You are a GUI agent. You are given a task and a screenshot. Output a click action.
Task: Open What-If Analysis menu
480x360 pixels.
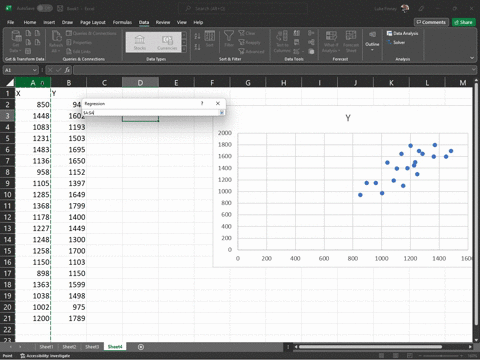tap(331, 41)
